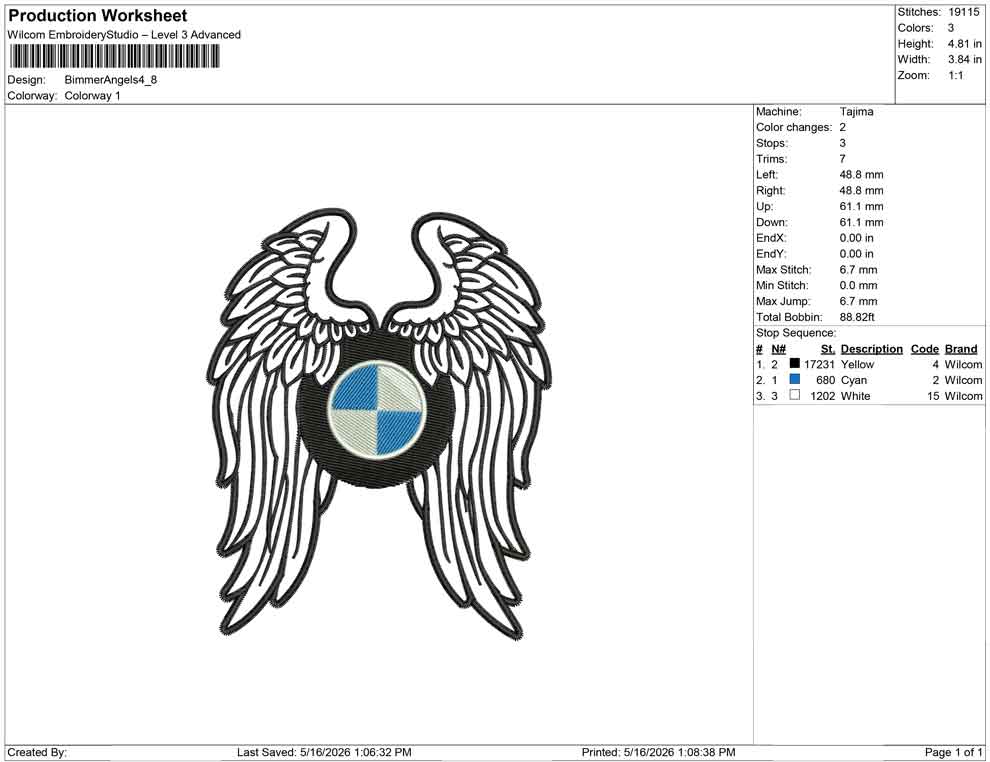
Task: Click the cyan color swatch in stop sequence
Action: [794, 379]
